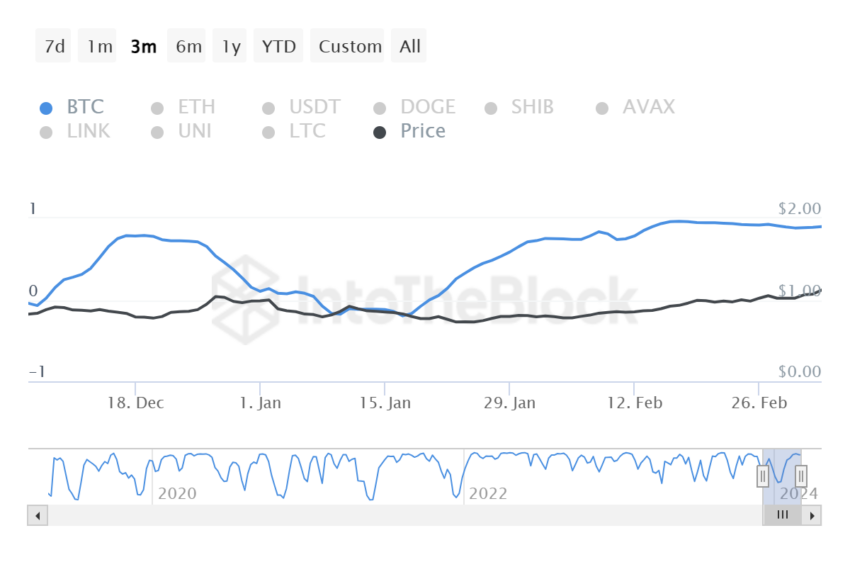This screenshot has width=850, height=567.
Task: Toggle the LINK legend item
Action: pos(75,132)
